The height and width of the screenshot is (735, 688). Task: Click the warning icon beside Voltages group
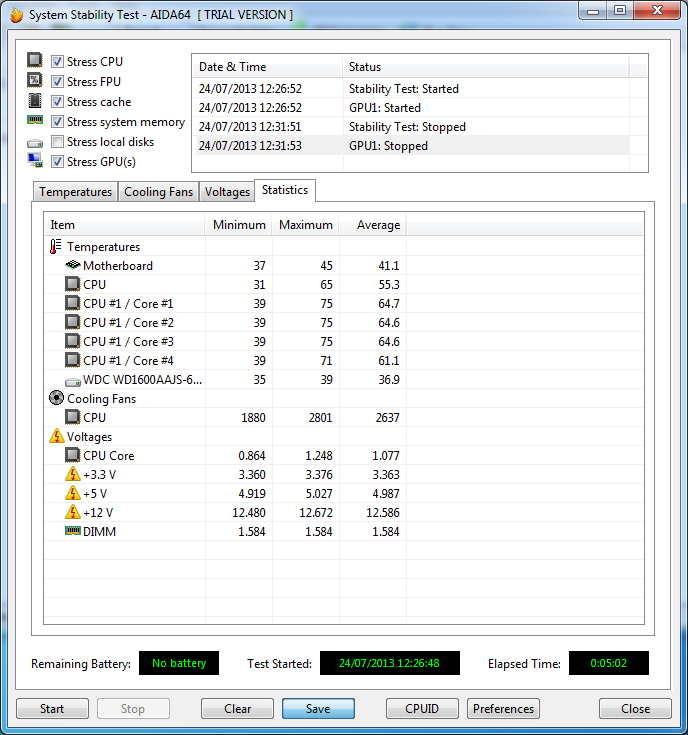(x=56, y=437)
